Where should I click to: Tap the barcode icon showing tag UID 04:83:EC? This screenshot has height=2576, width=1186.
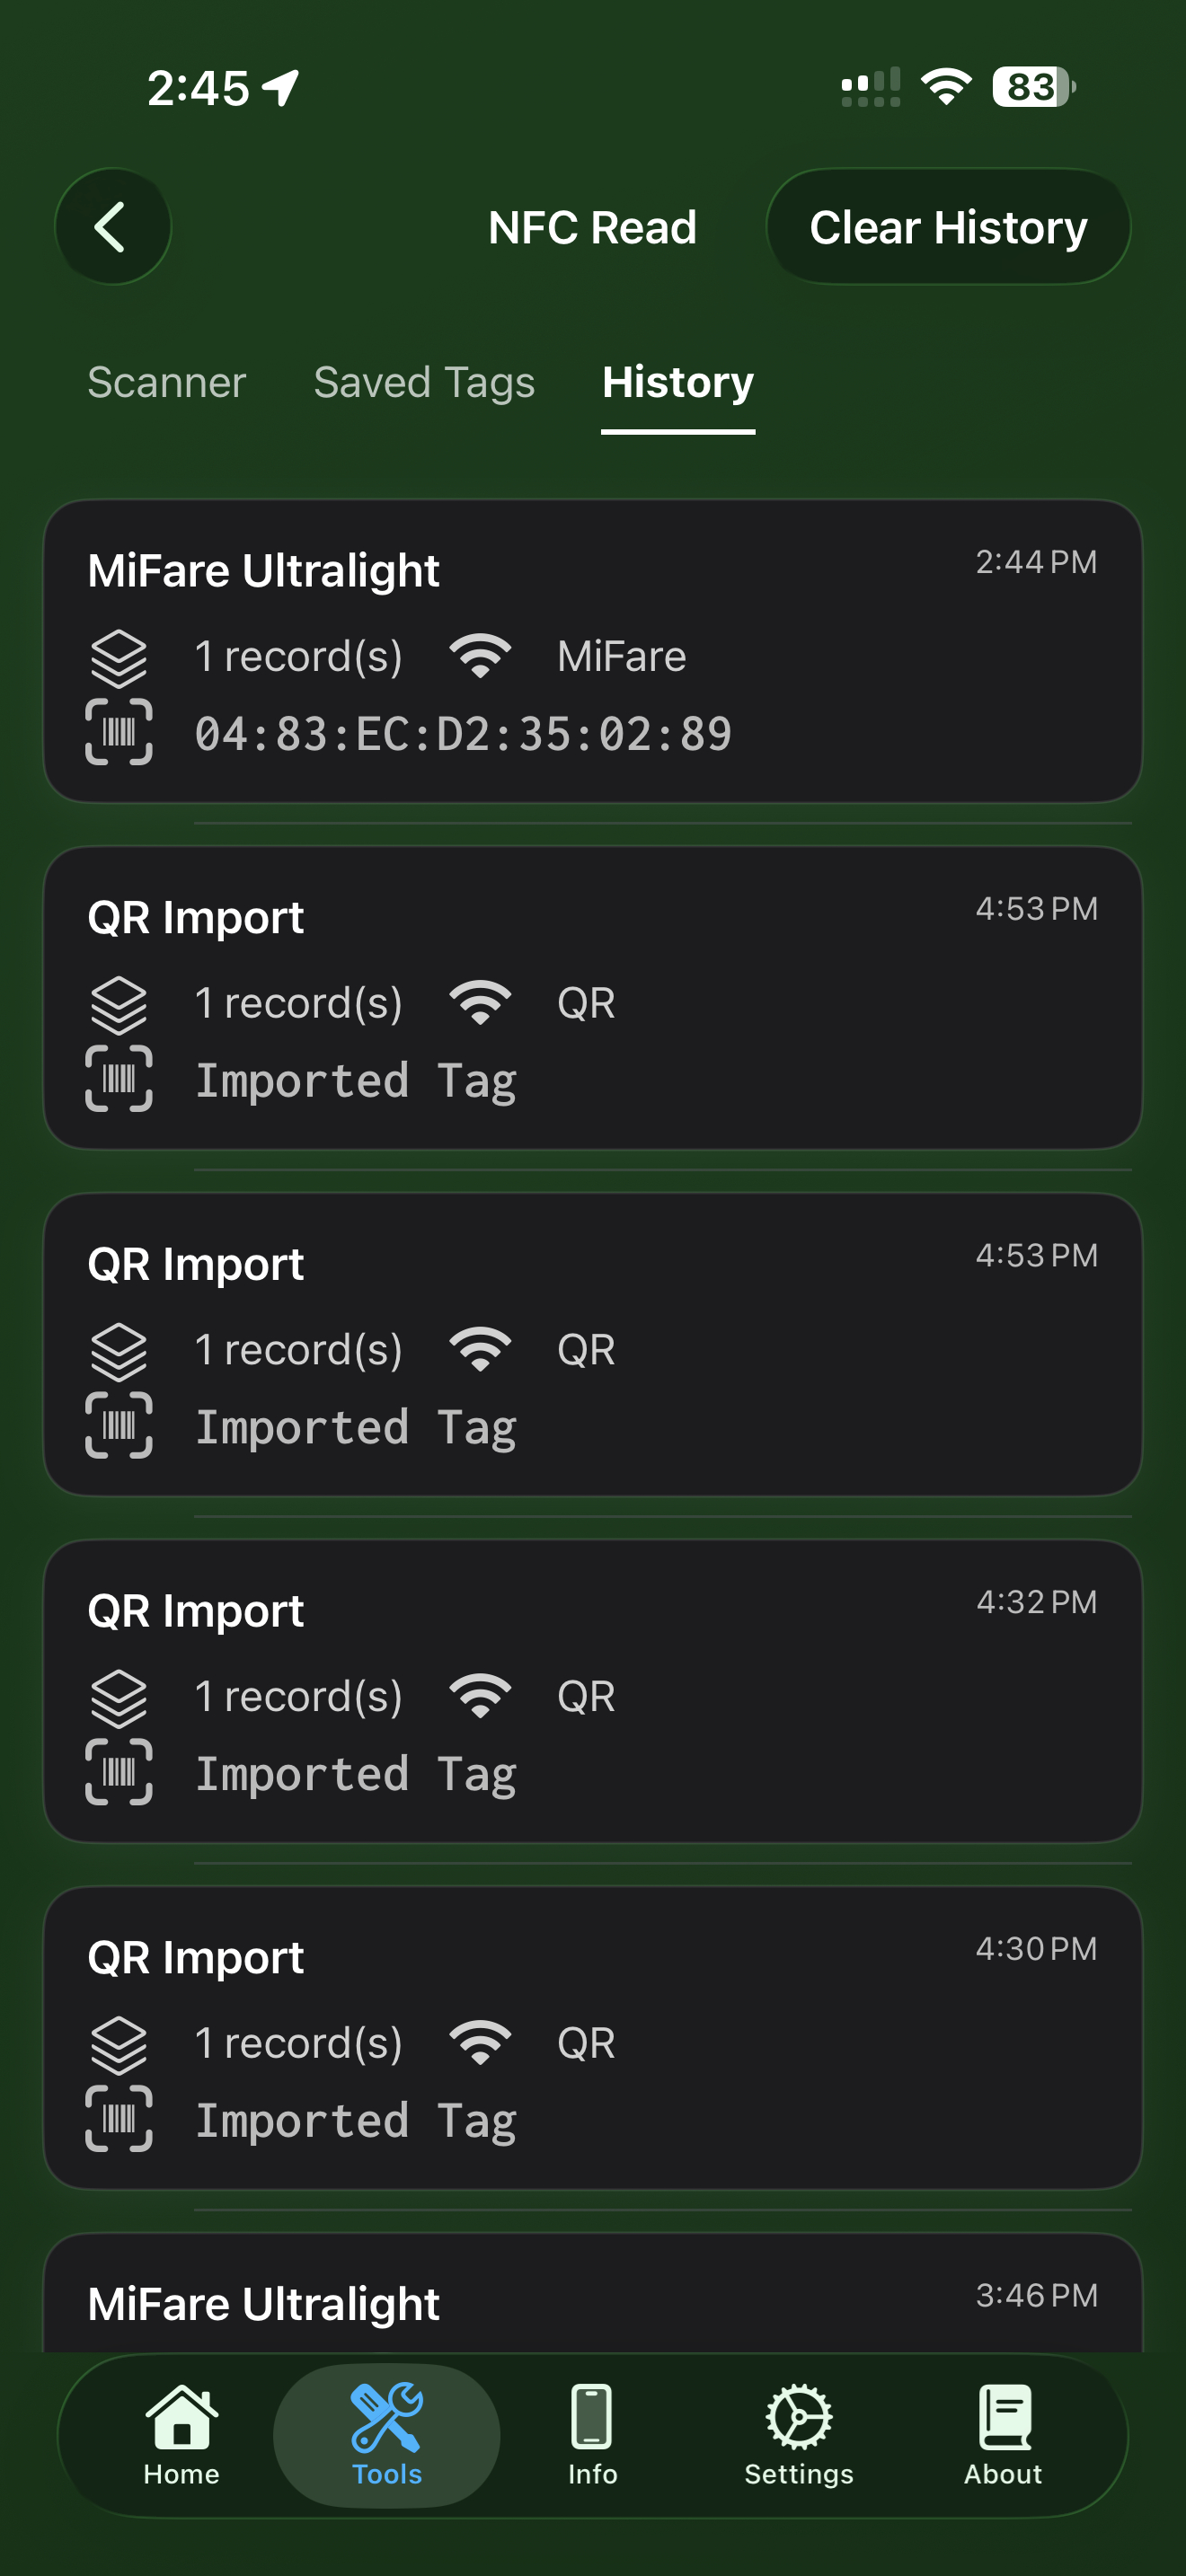[120, 733]
